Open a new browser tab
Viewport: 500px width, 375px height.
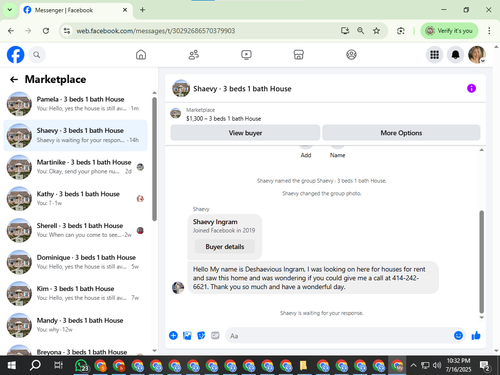click(142, 10)
